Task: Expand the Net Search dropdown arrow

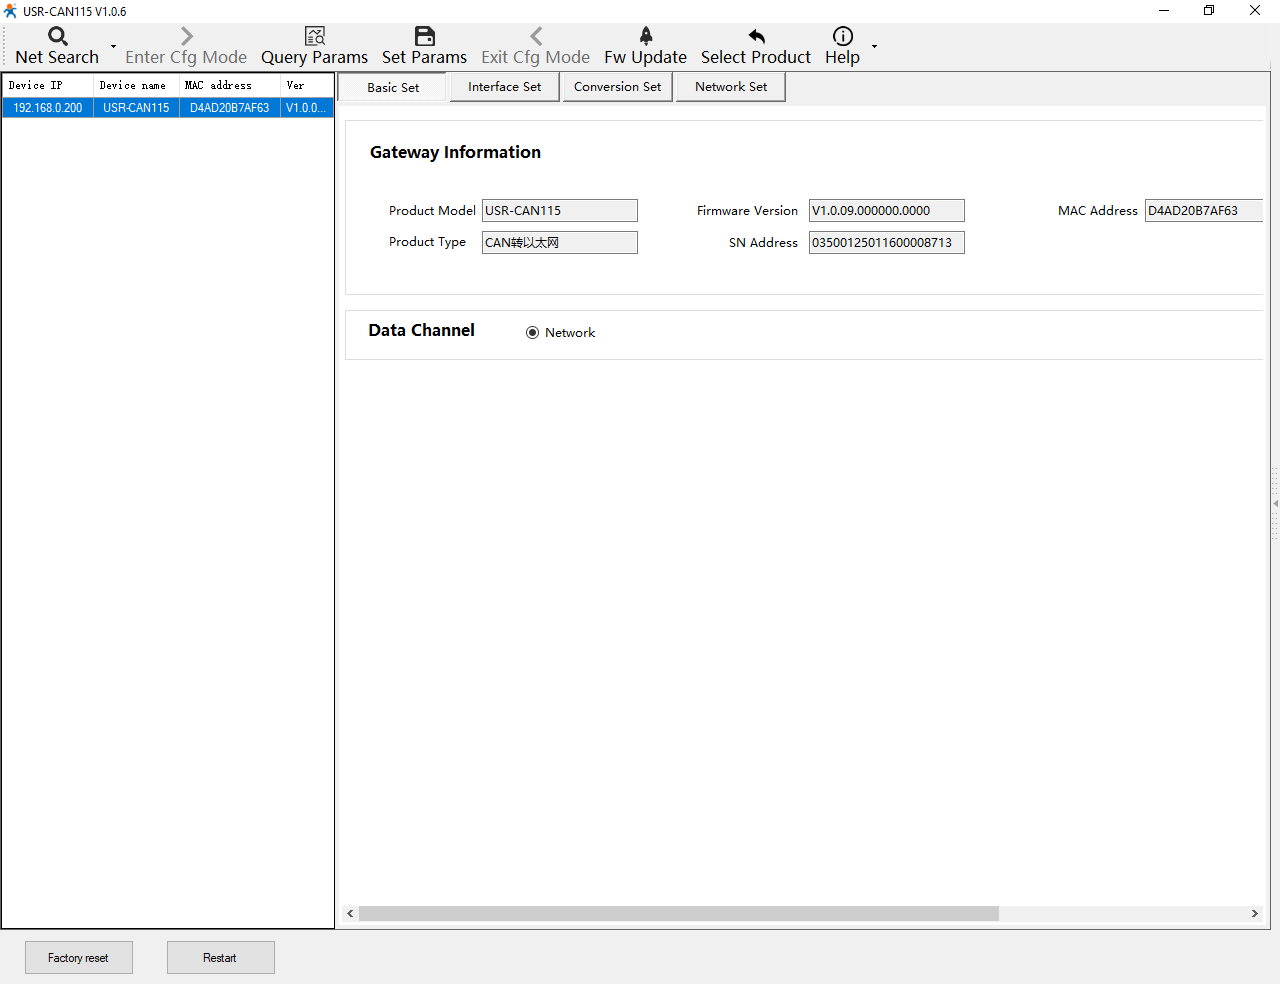Action: click(x=113, y=46)
